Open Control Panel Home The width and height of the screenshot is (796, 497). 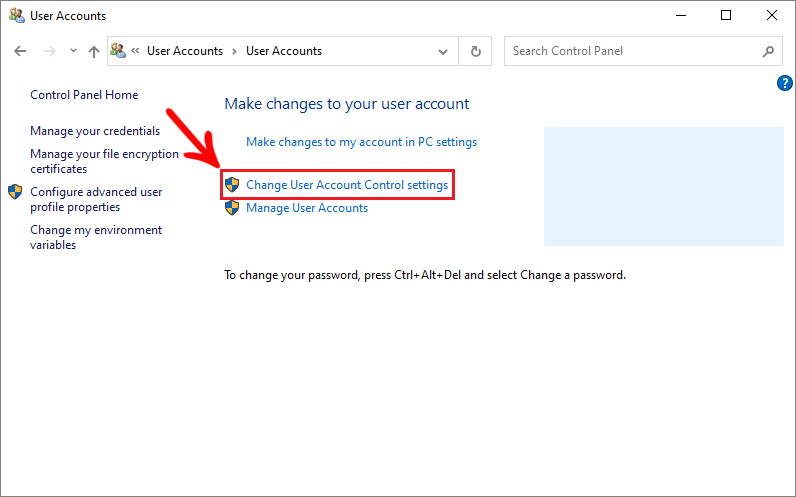84,95
